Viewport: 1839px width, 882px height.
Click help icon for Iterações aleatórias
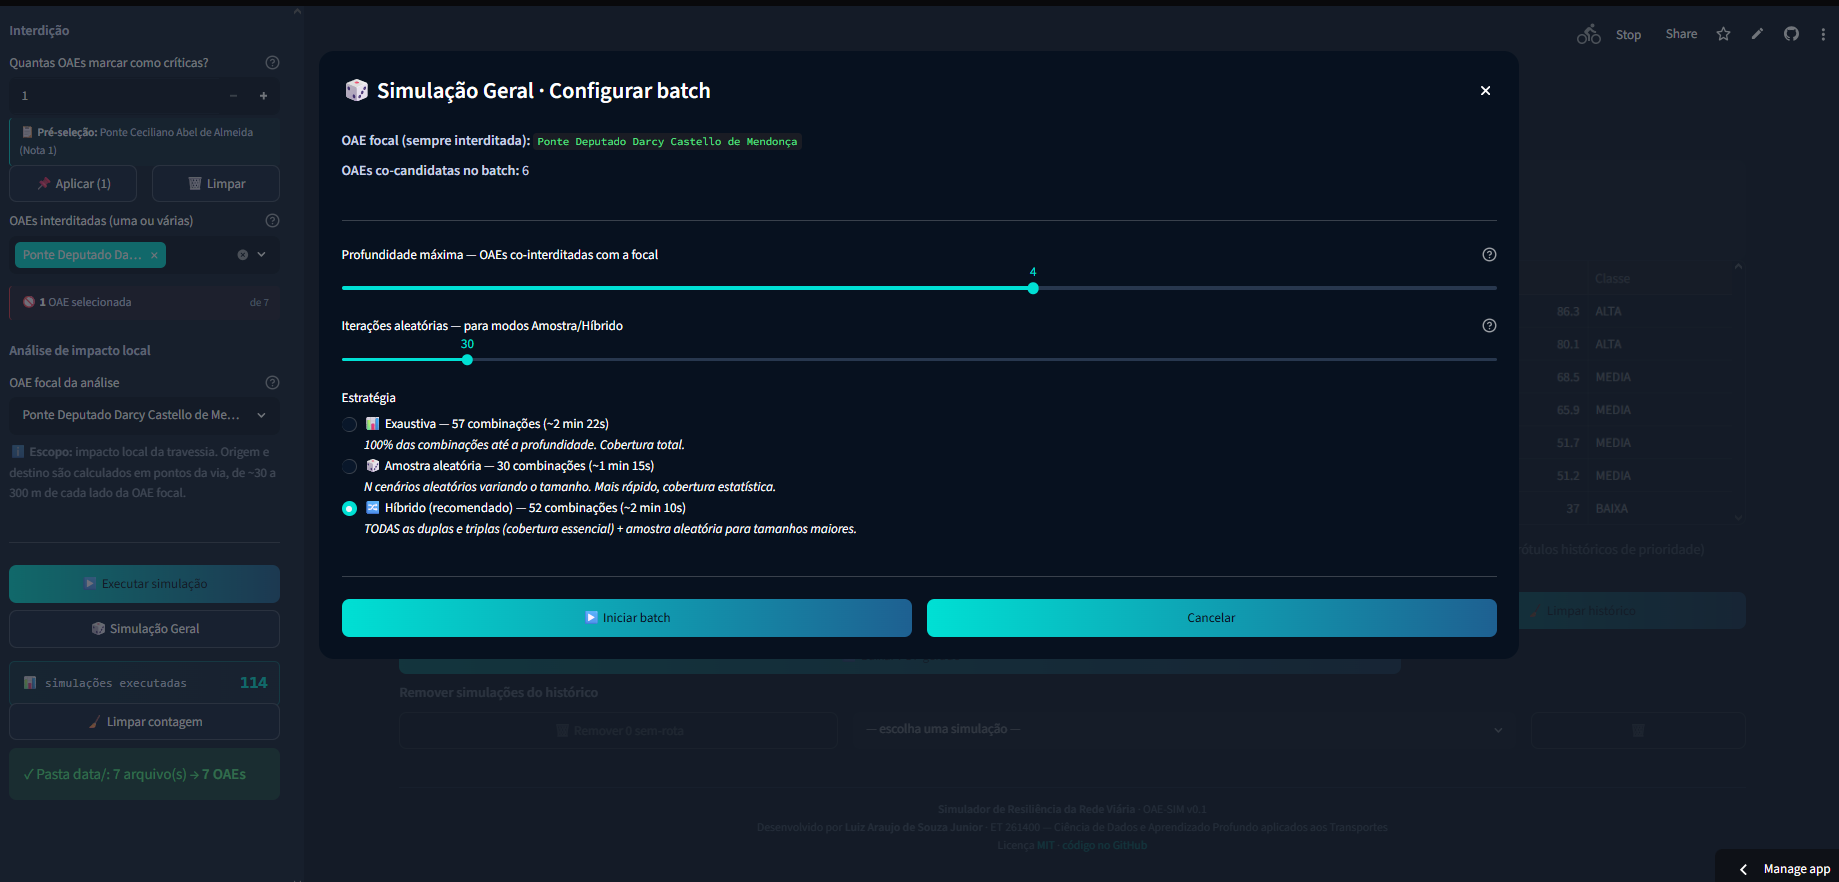tap(1489, 326)
